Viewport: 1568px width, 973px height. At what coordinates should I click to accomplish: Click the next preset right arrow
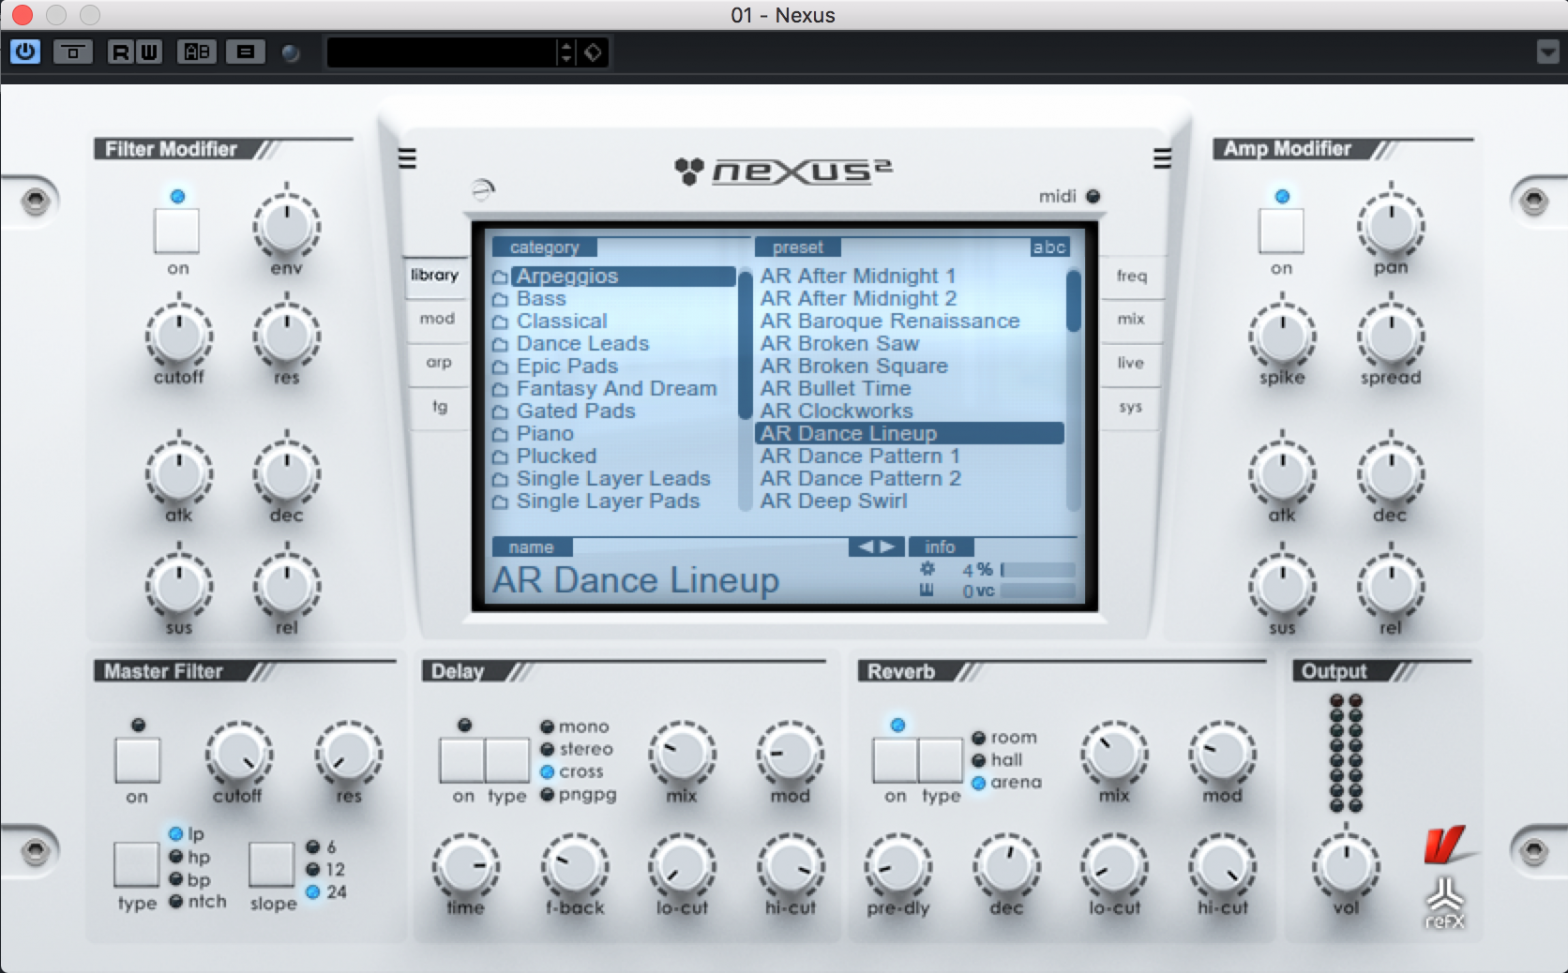887,546
